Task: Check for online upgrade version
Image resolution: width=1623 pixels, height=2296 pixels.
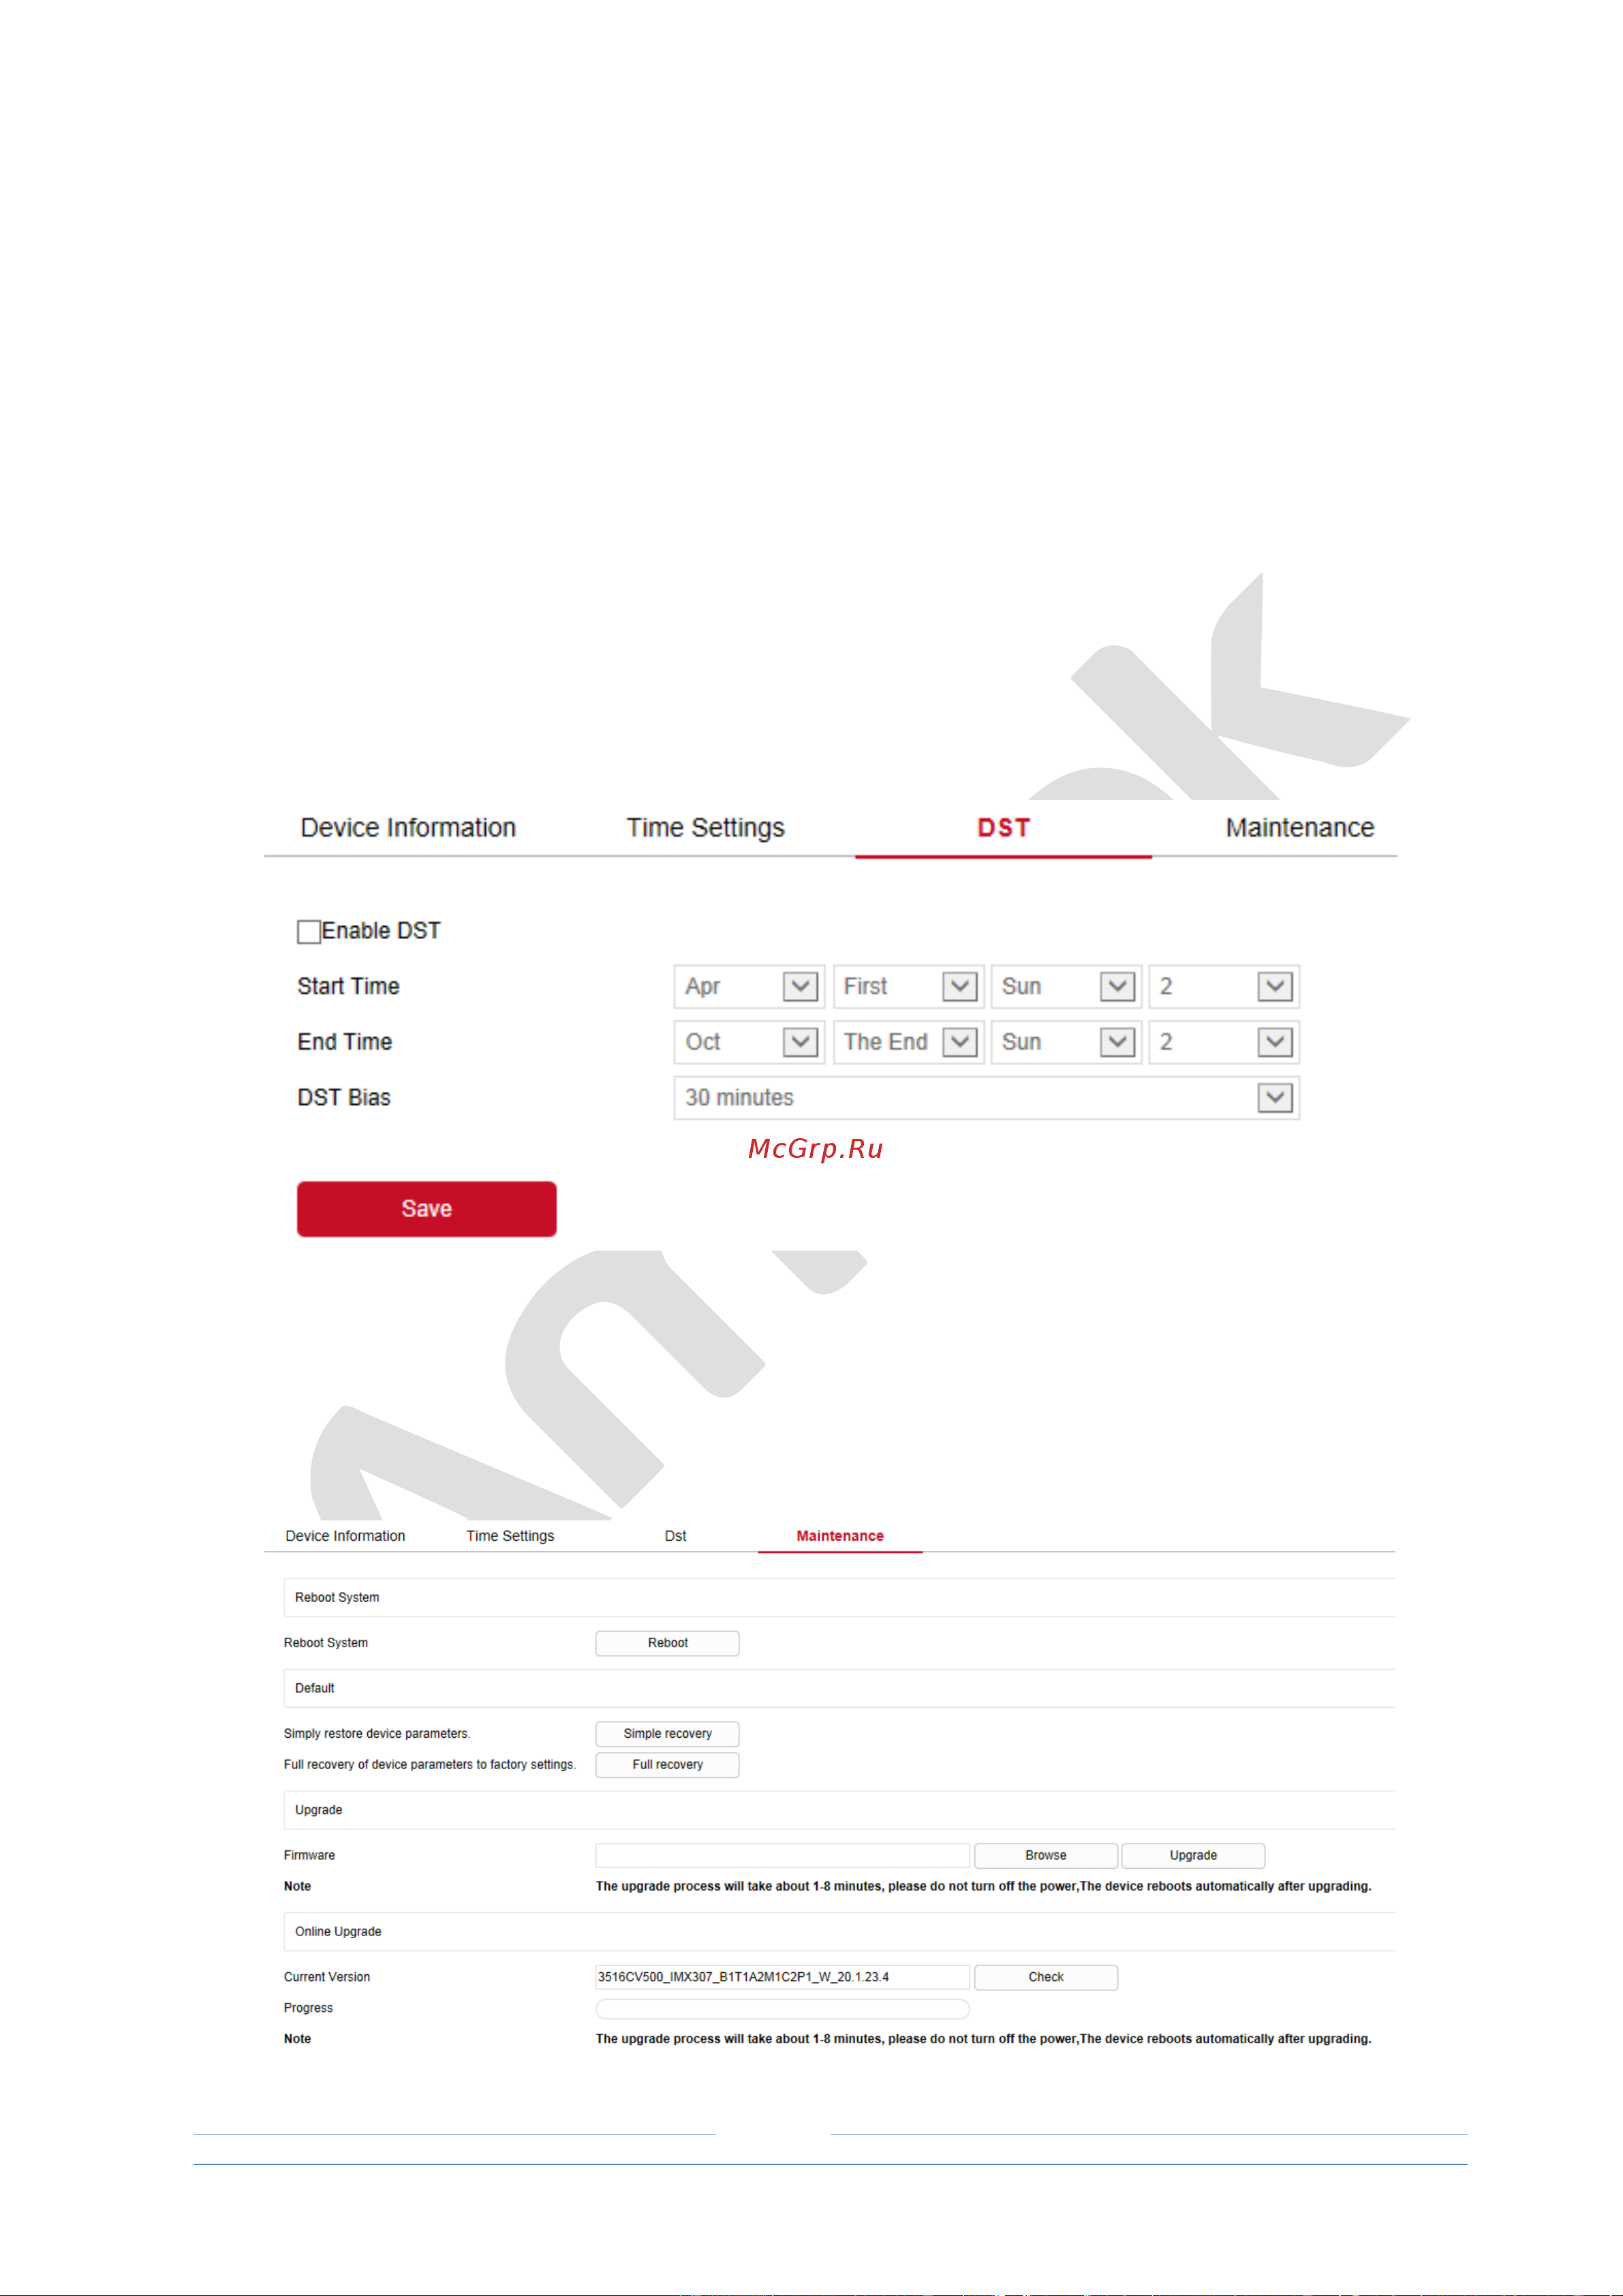Action: (1046, 1978)
